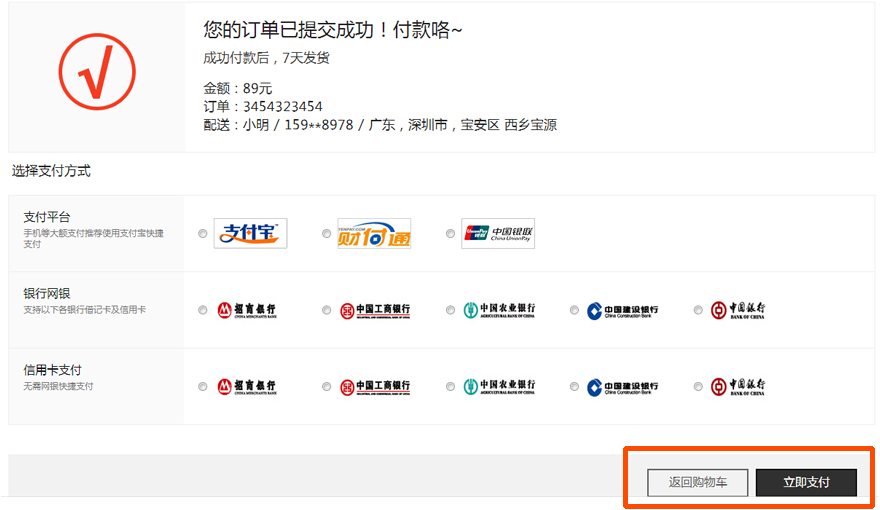Screen dimensions: 880x510
Task: Click the text 成功付款后，7天发货
Action: point(266,58)
